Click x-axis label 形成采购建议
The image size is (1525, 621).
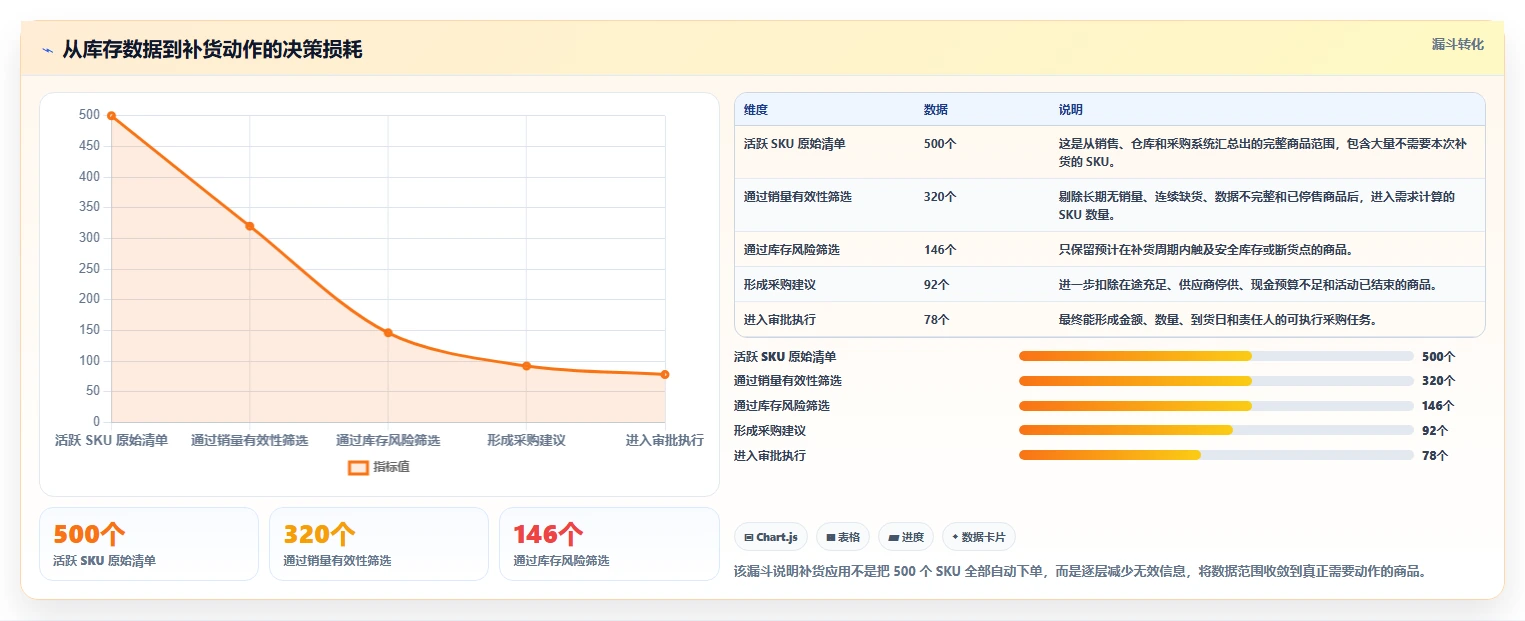pyautogui.click(x=527, y=441)
